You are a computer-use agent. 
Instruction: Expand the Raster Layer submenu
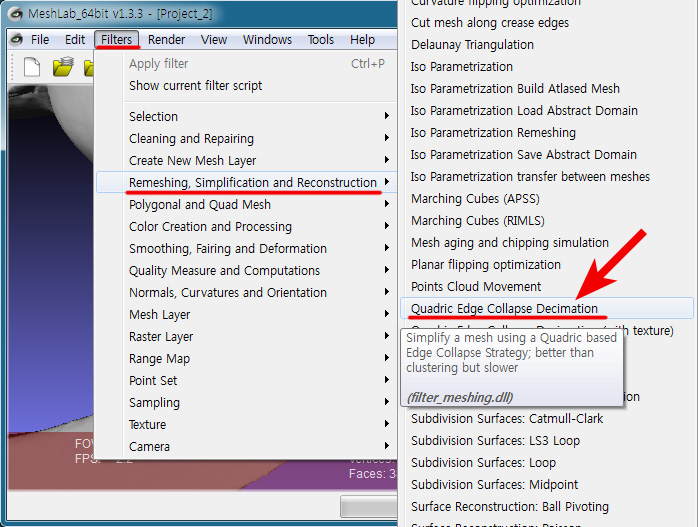coord(246,336)
